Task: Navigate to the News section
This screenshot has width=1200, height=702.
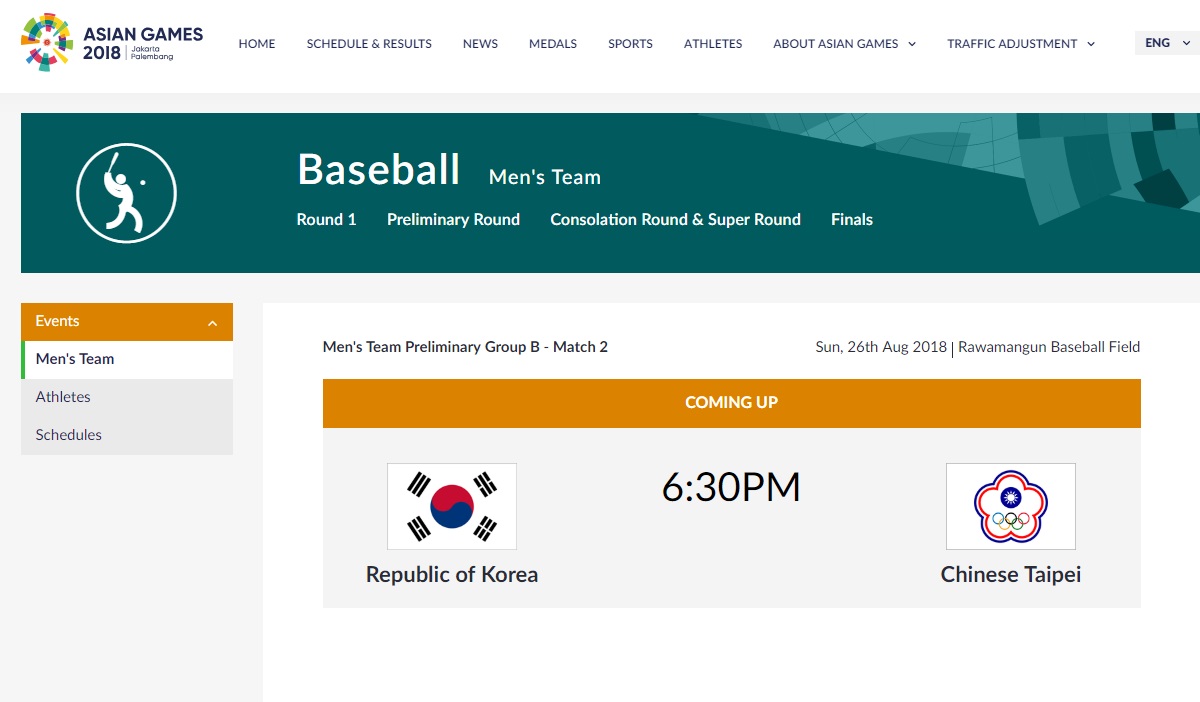Action: [480, 44]
